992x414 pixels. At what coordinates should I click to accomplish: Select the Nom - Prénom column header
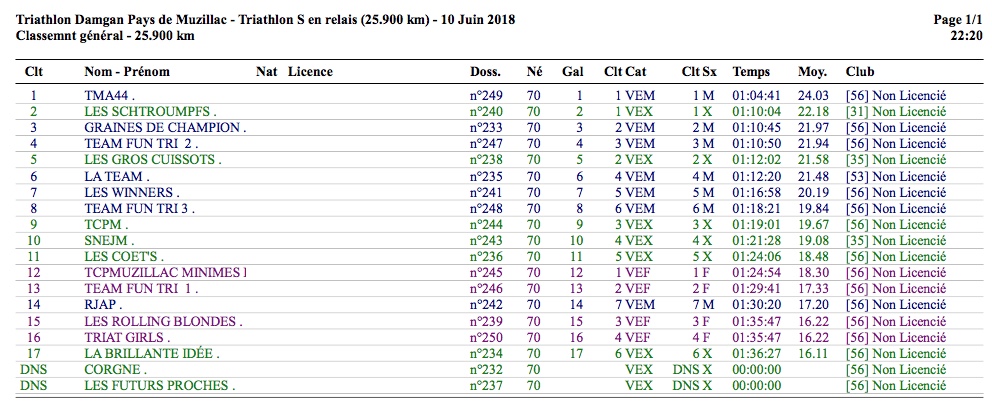[127, 72]
